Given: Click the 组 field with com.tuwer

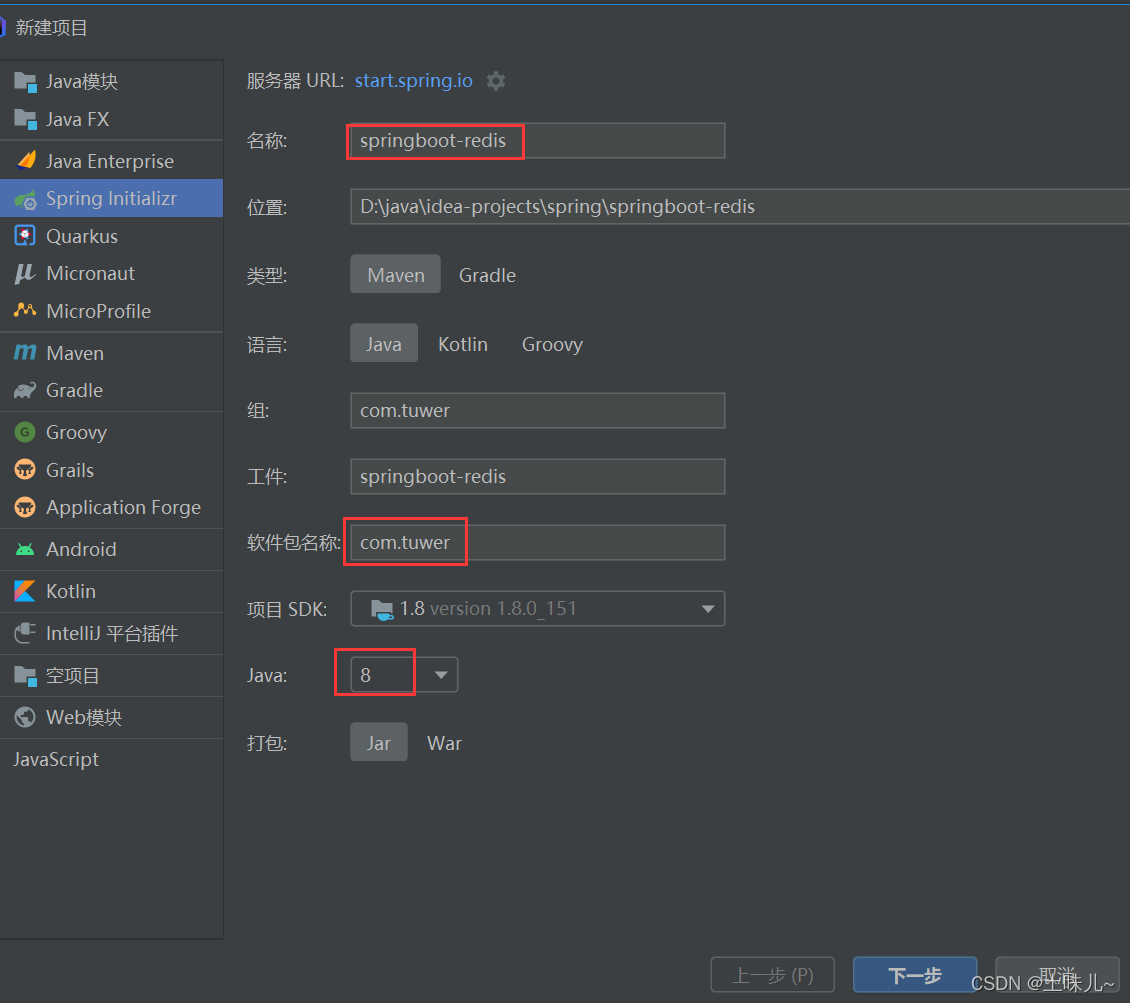Looking at the screenshot, I should point(538,410).
